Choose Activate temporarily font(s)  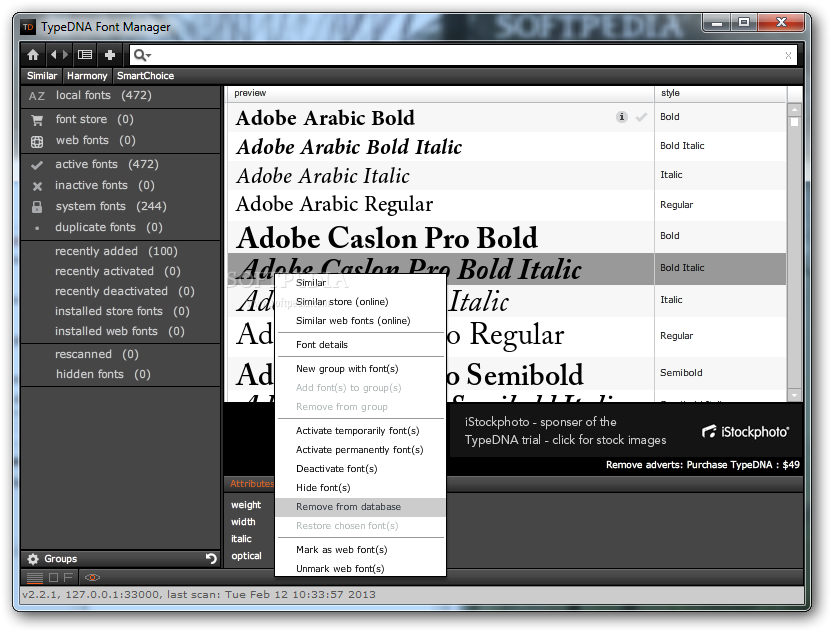360,431
